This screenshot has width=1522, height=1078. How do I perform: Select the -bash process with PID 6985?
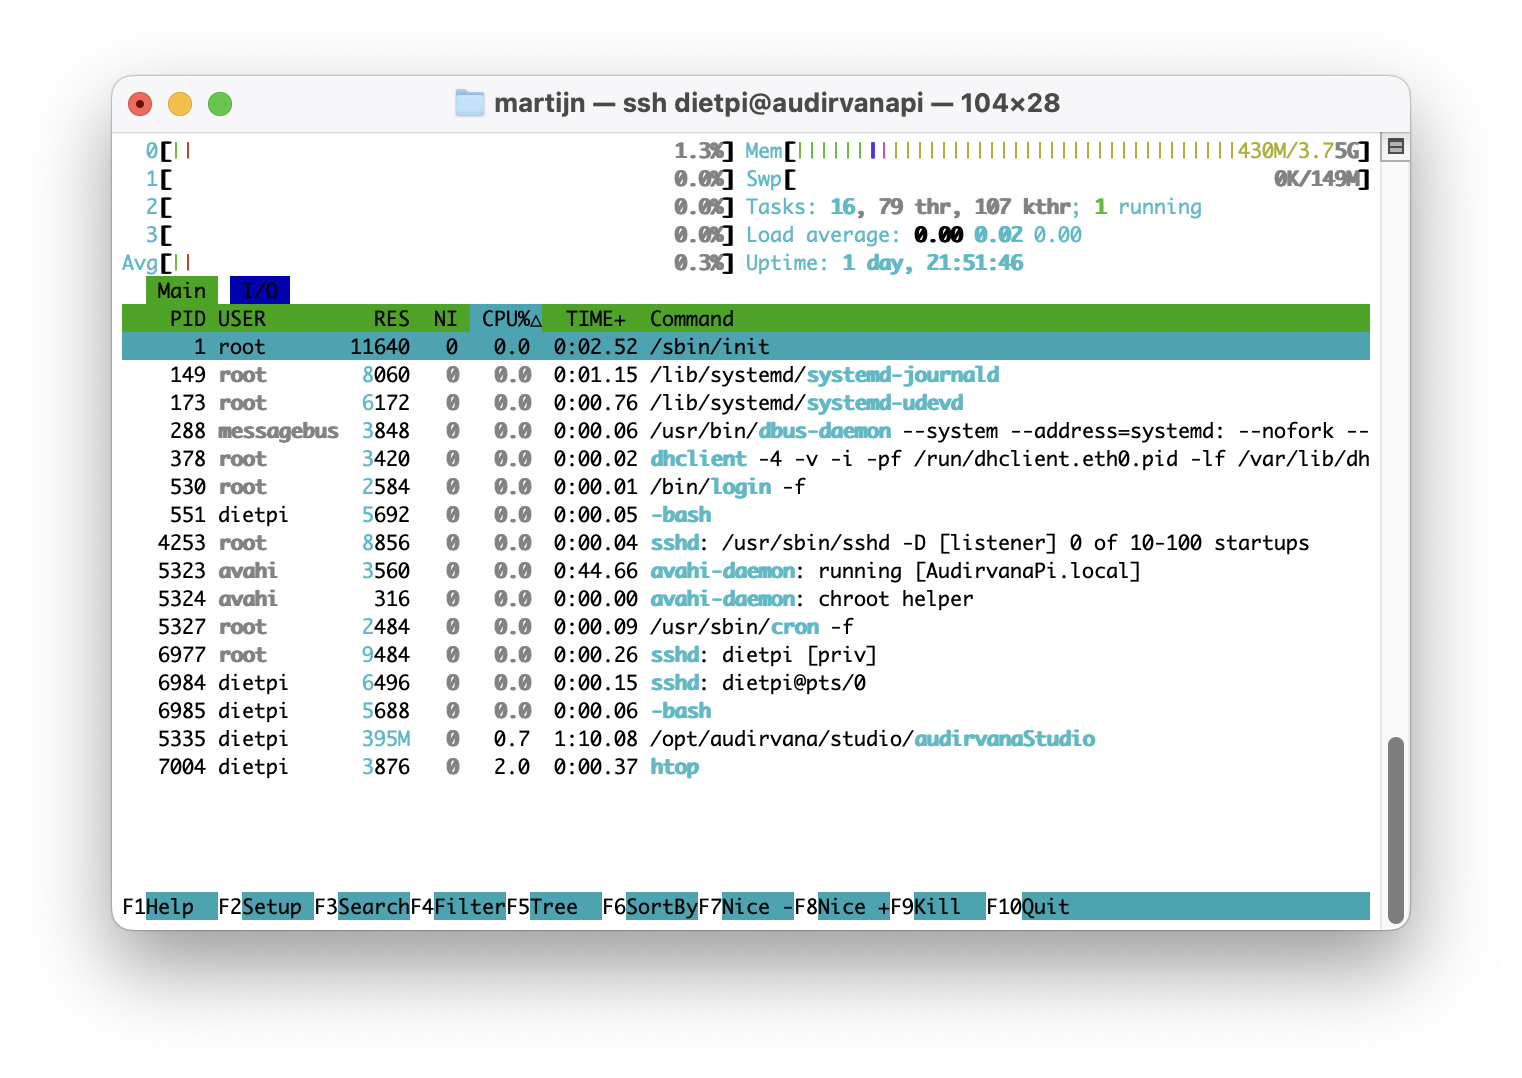(x=746, y=710)
